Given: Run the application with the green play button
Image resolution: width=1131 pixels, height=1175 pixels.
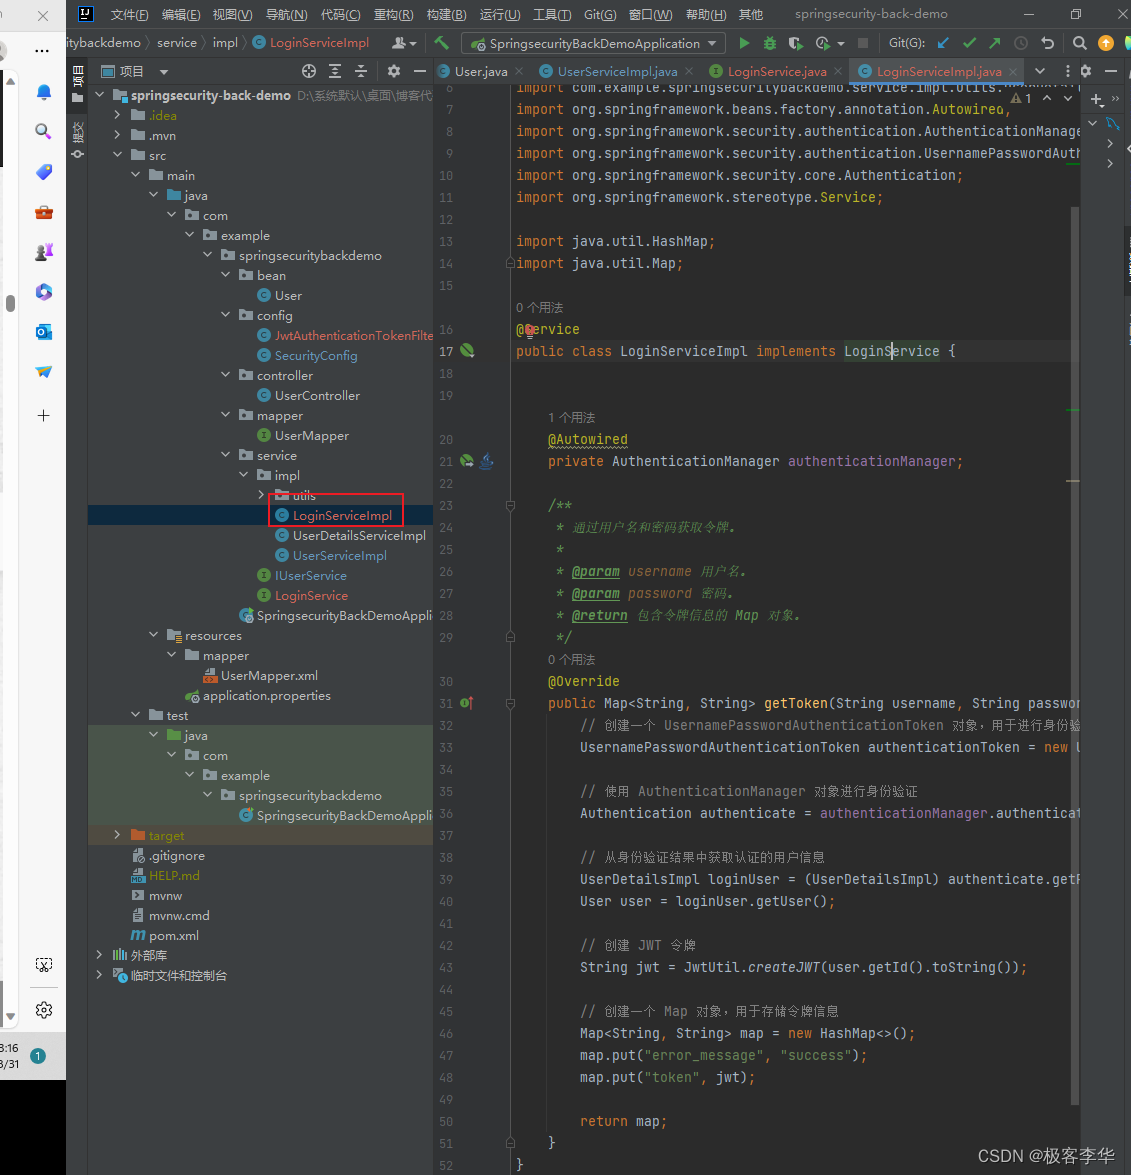Looking at the screenshot, I should [x=744, y=43].
